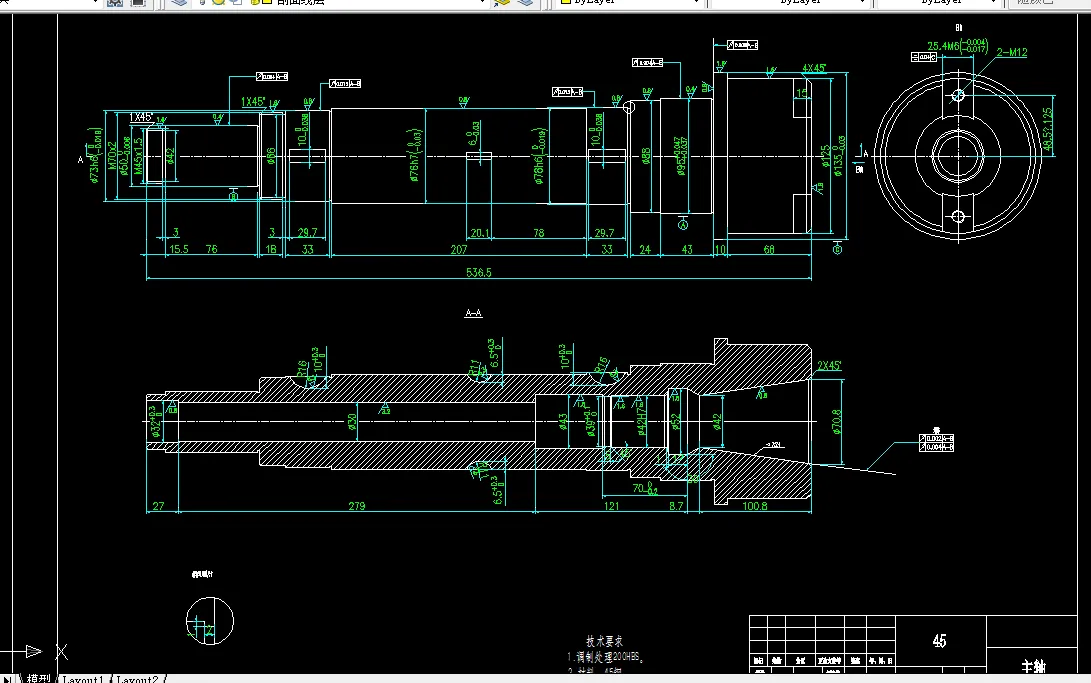This screenshot has width=1091, height=683.
Task: Select the 4X45' chamfer callout
Action: point(814,68)
